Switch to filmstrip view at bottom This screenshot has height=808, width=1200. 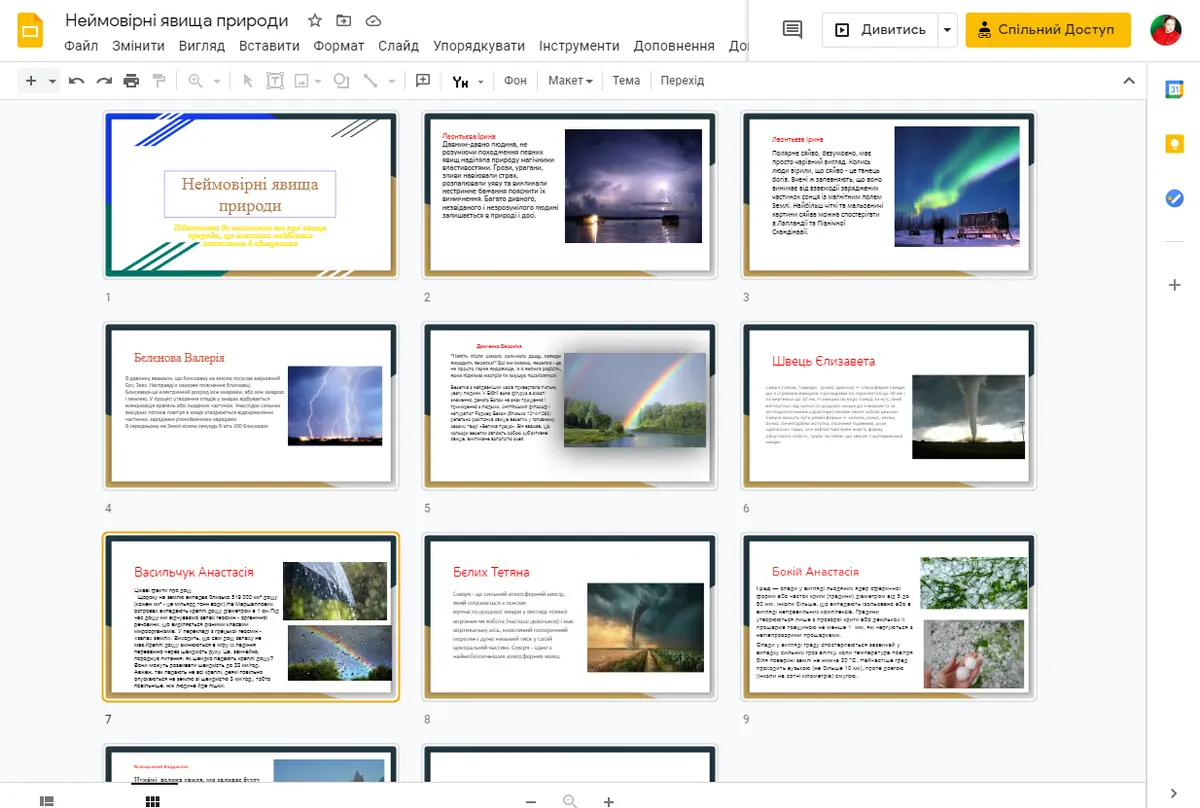click(47, 801)
